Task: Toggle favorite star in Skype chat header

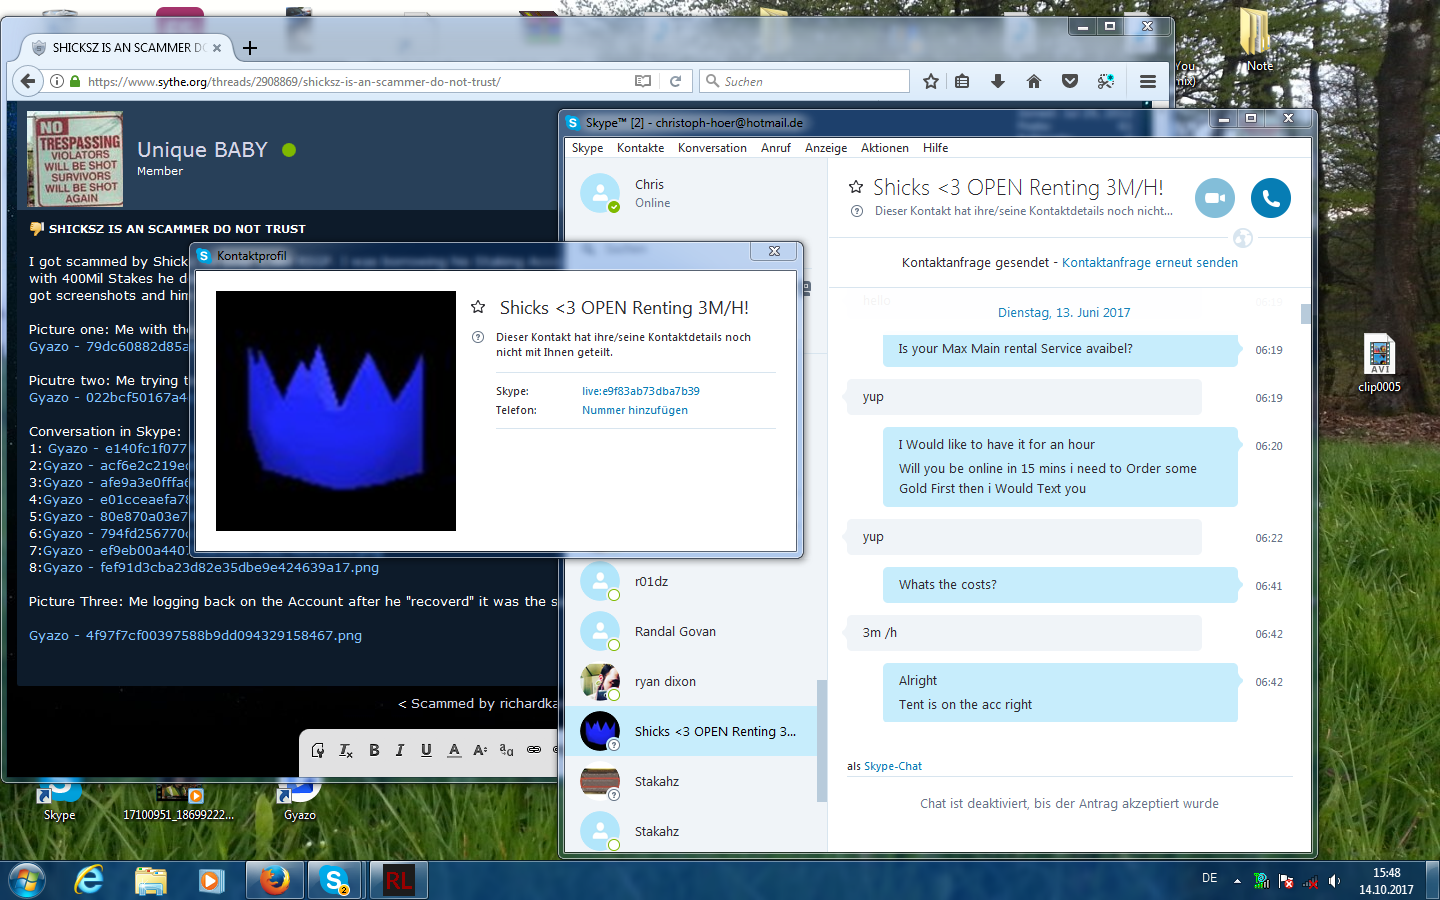Action: (856, 187)
